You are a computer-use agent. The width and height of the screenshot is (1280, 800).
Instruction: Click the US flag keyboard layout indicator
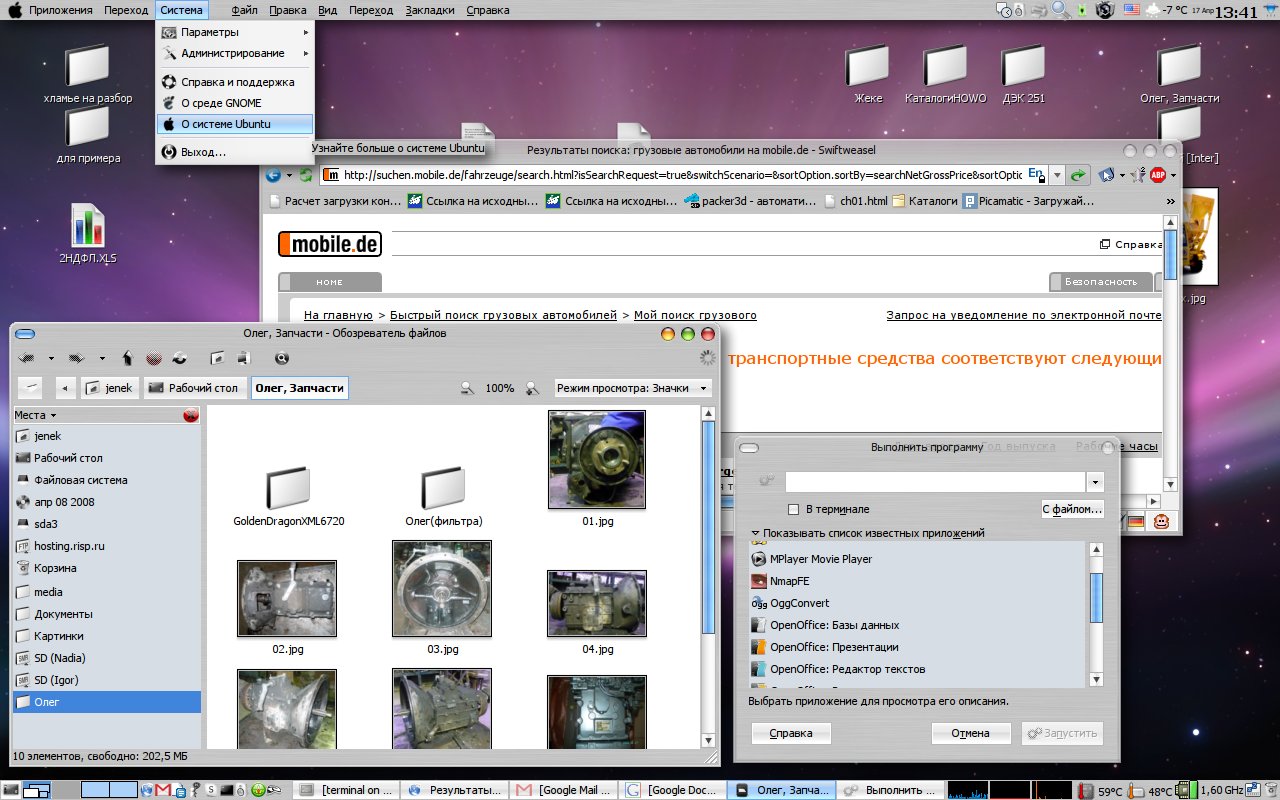pos(1132,10)
